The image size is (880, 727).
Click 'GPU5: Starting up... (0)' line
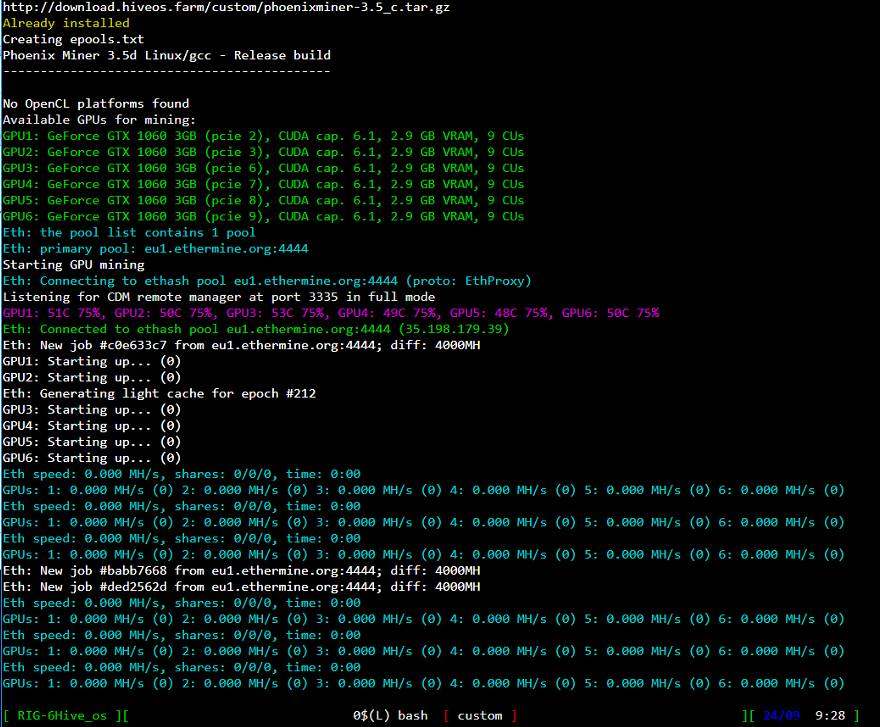tap(91, 442)
